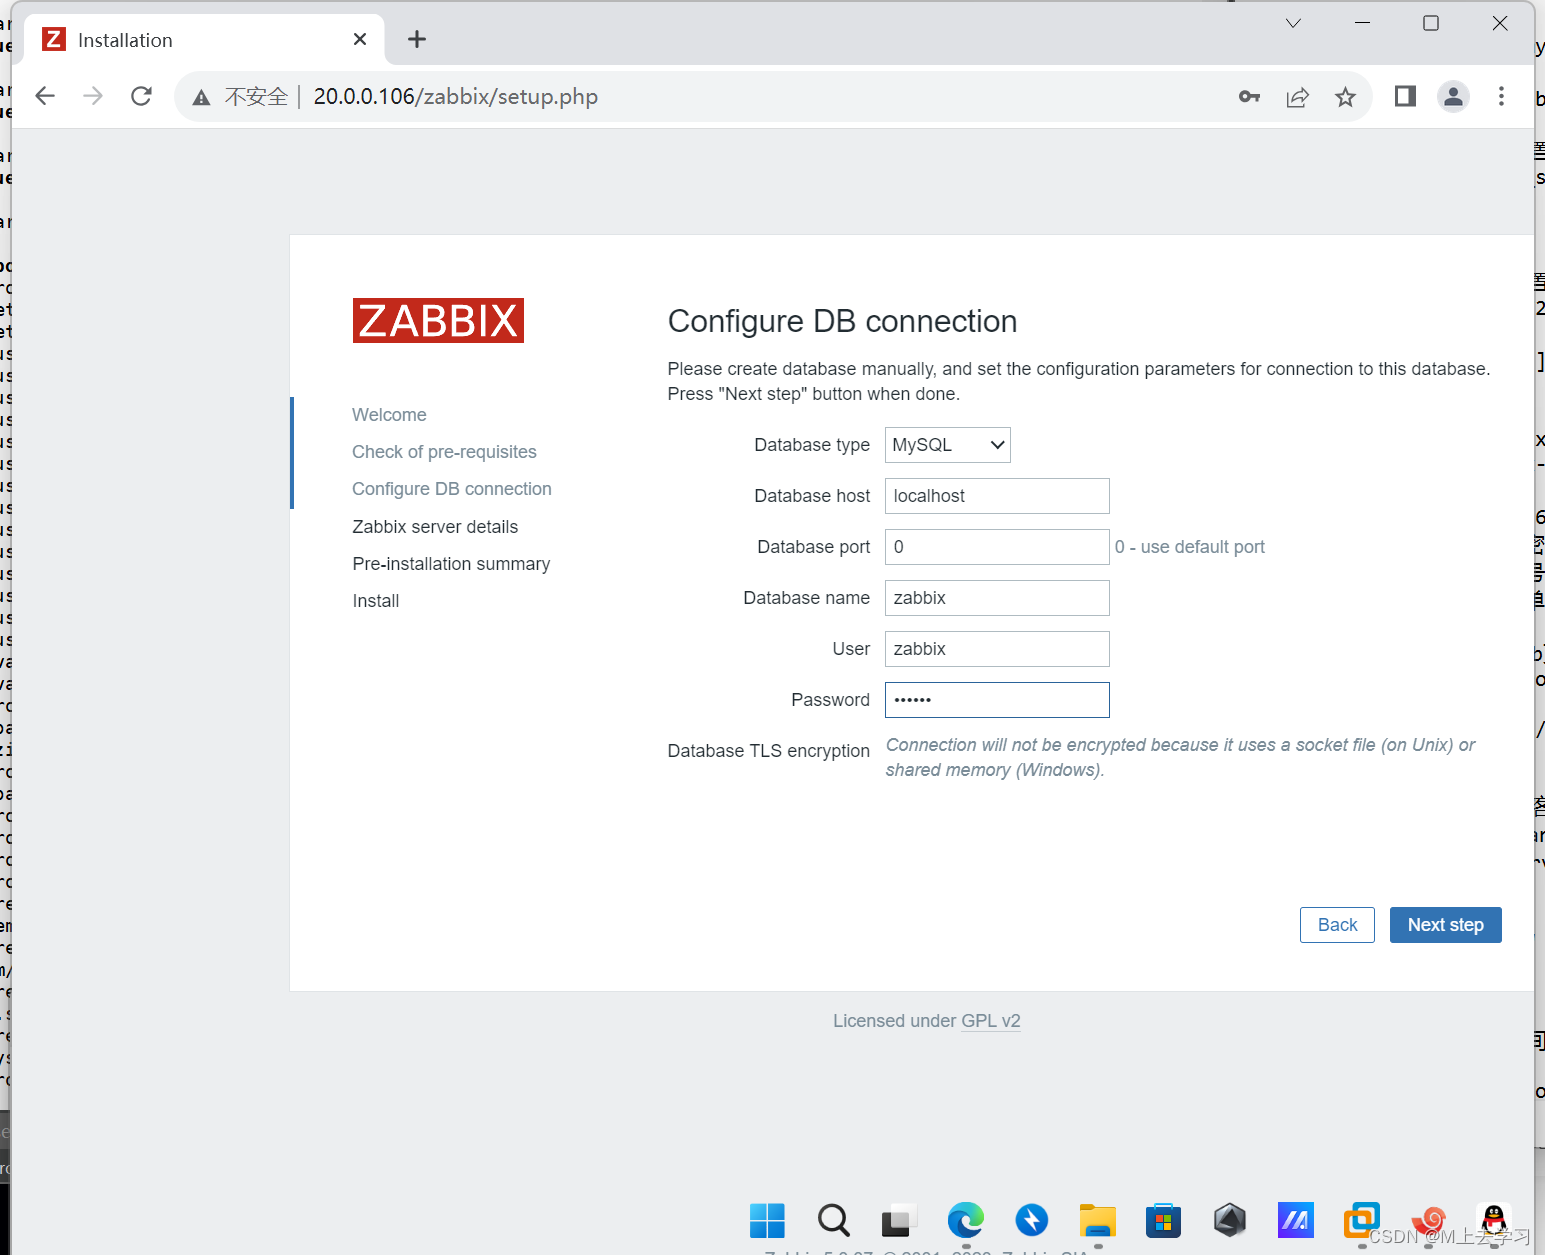Screen dimensions: 1545x1255
Task: Open Chrome three-dot menu
Action: point(1501,96)
